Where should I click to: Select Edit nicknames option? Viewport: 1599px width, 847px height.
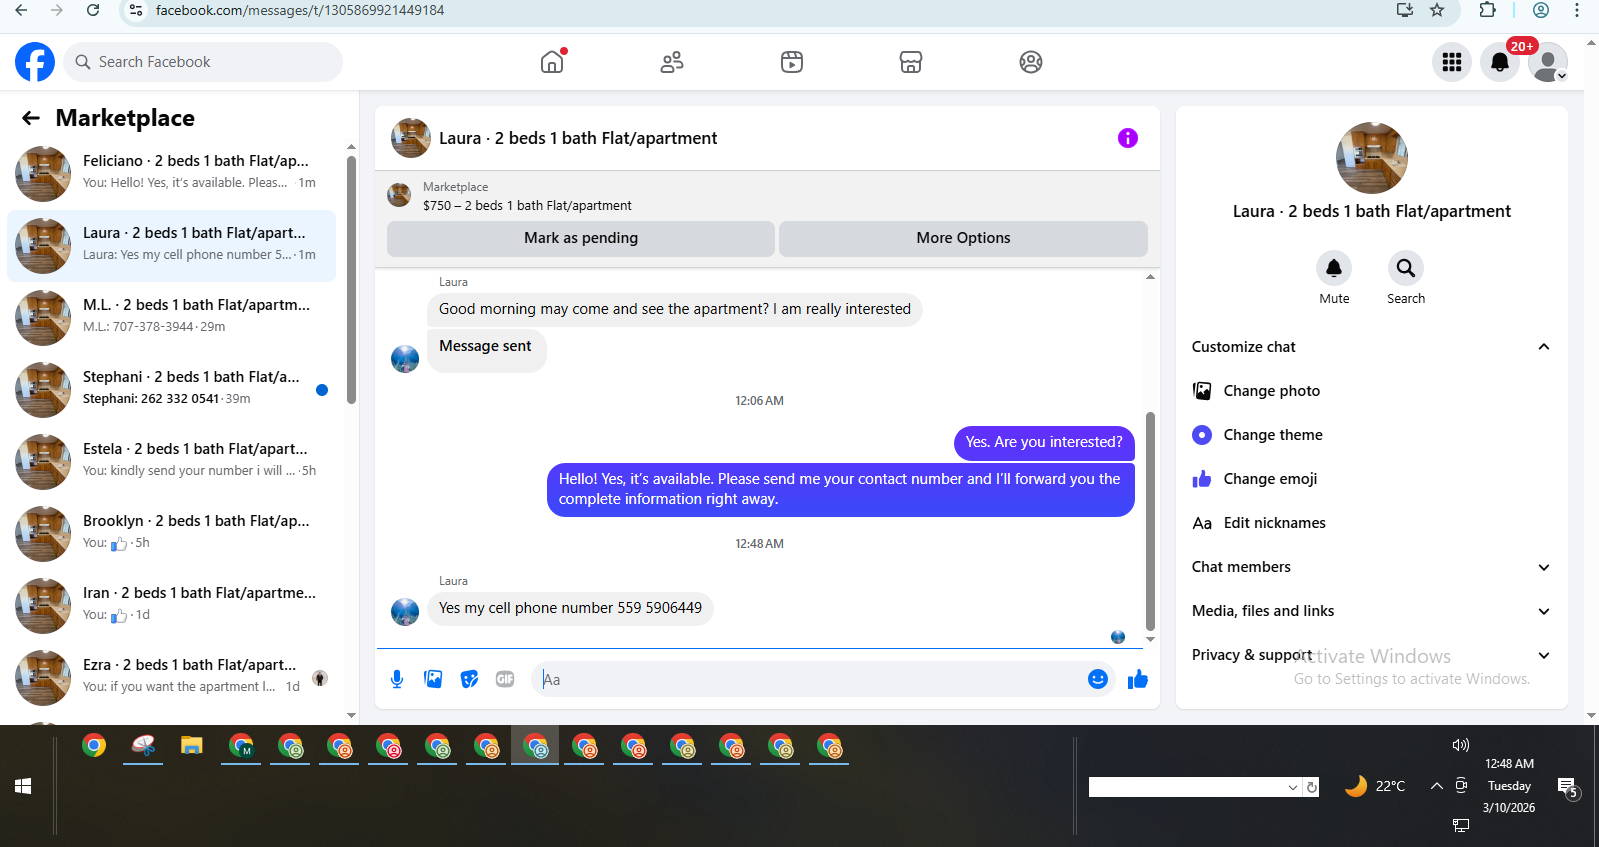coord(1371,523)
